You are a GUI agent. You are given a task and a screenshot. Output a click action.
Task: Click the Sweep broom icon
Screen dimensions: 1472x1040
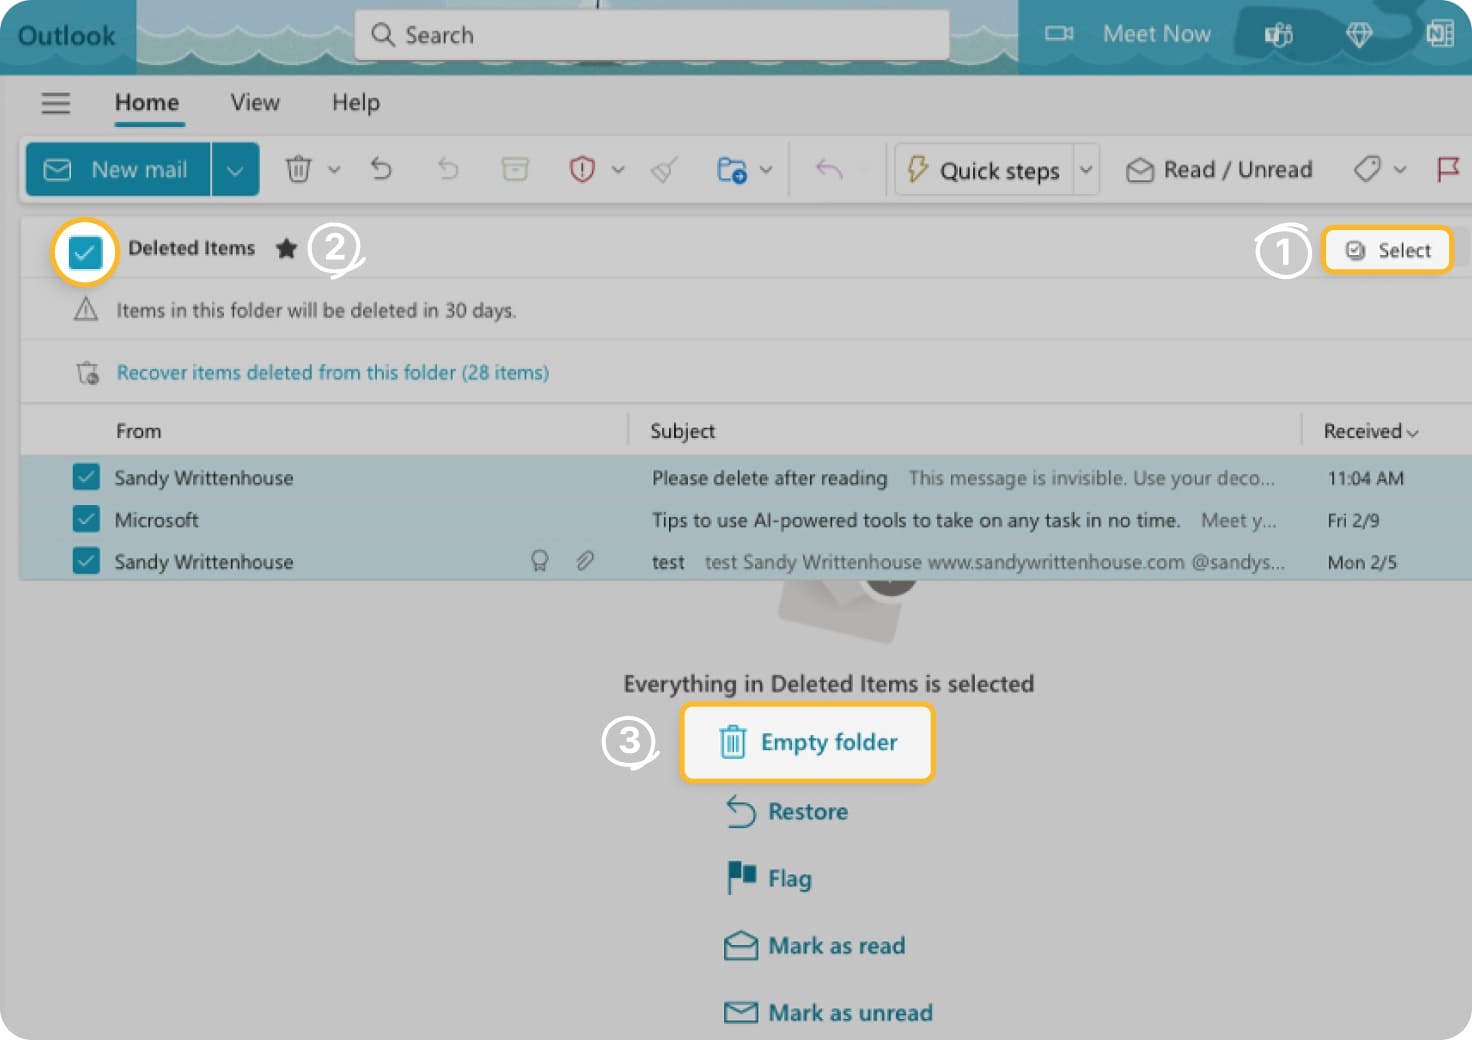[664, 170]
